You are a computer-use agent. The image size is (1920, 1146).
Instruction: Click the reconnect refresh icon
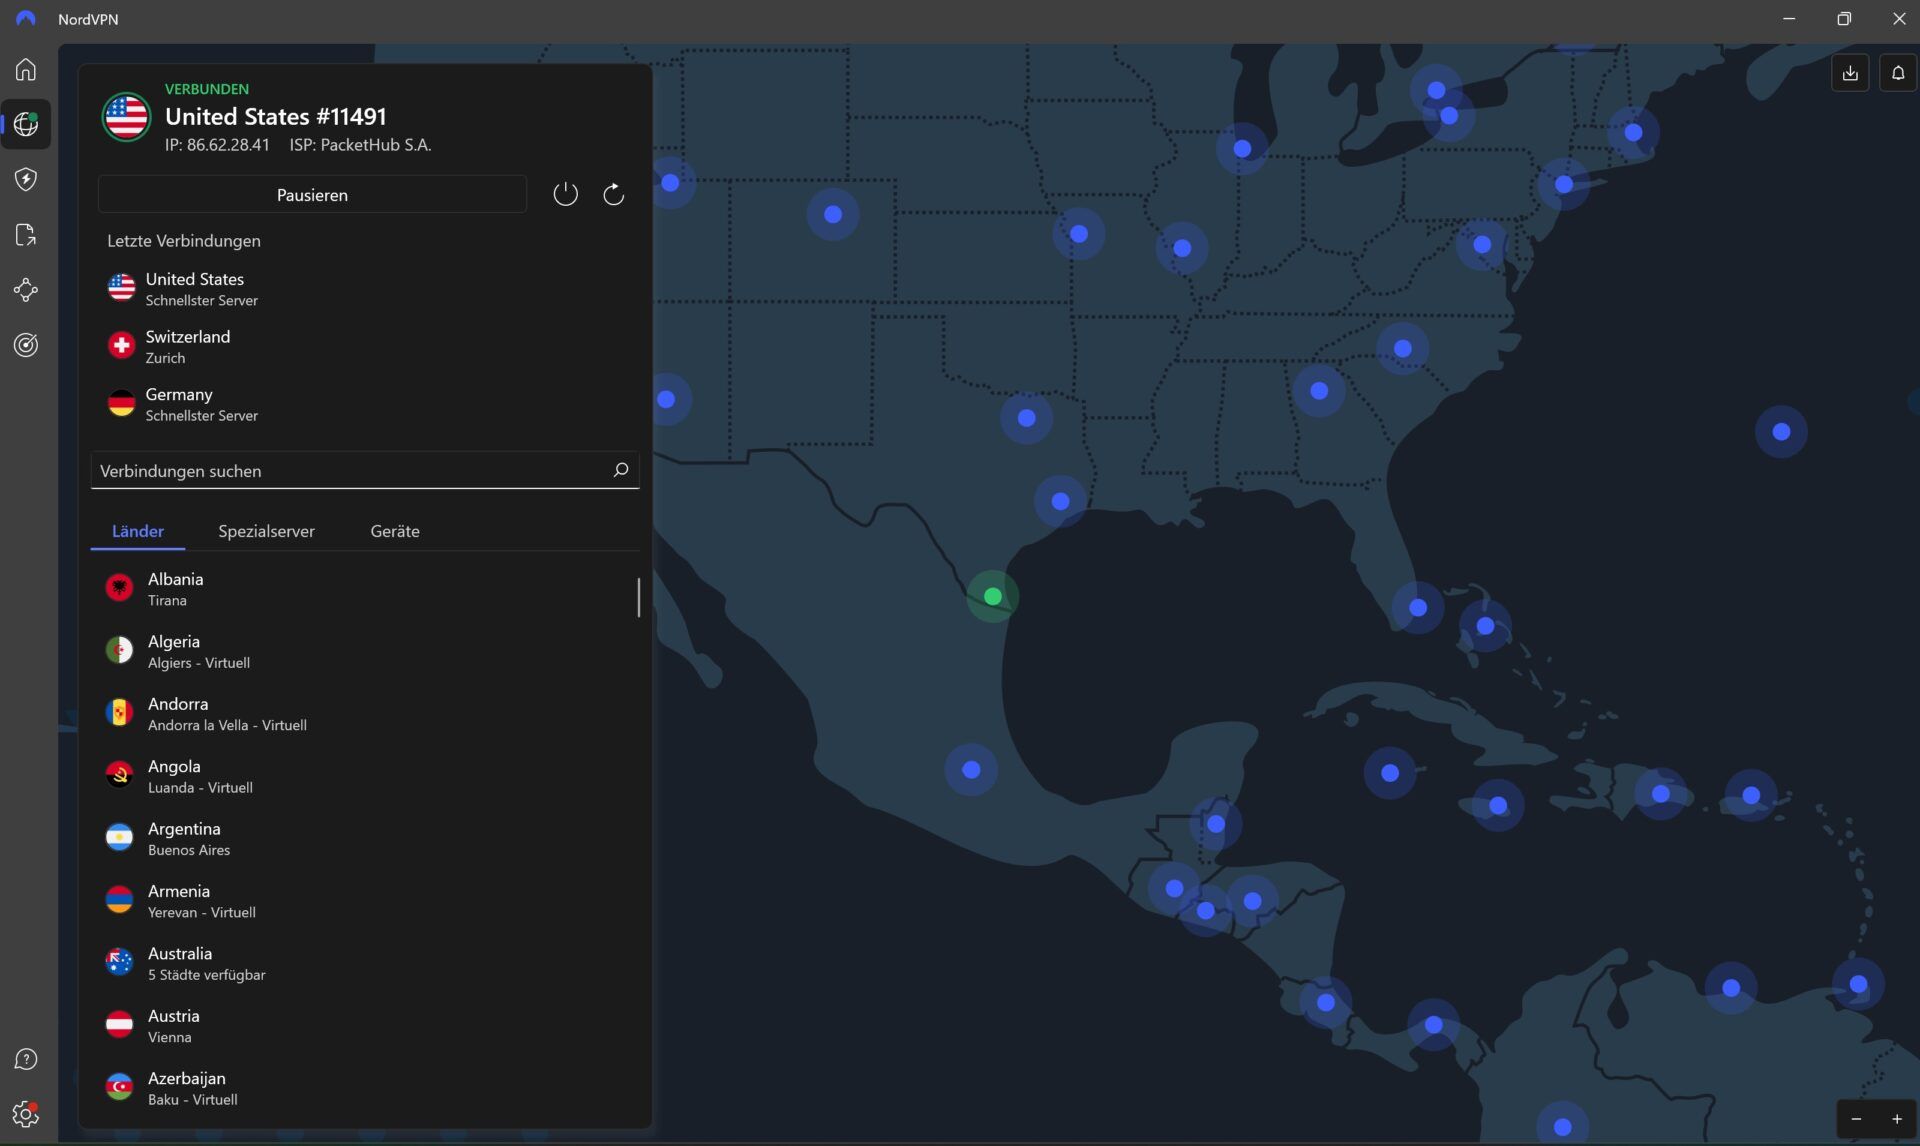tap(613, 194)
